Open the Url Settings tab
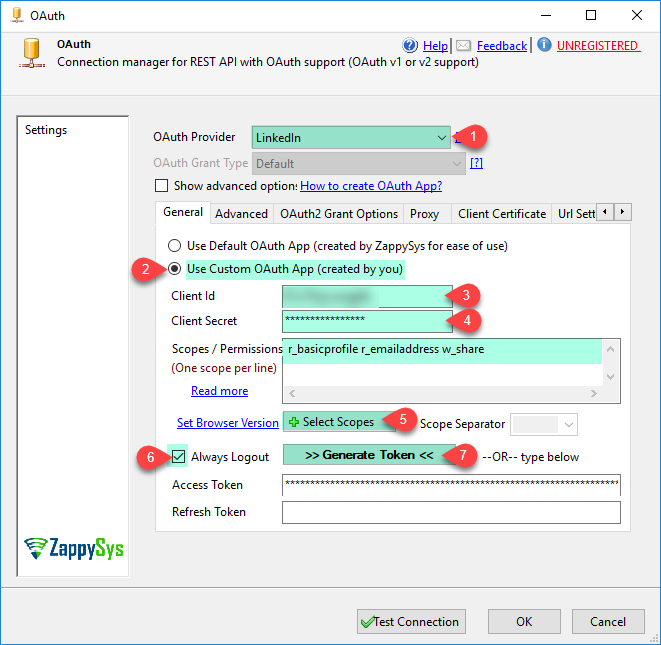 576,214
